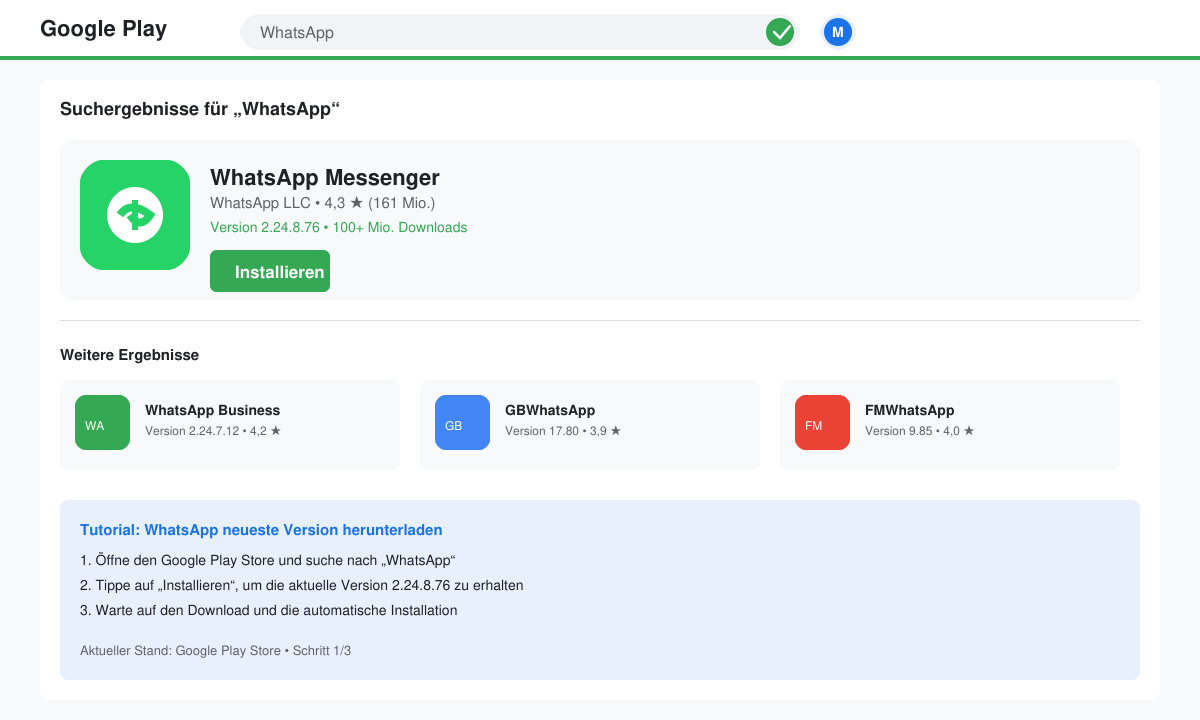Click 'Version 9.85 • 4,0 ★' text
Screen dimensions: 1200x720
coord(919,431)
